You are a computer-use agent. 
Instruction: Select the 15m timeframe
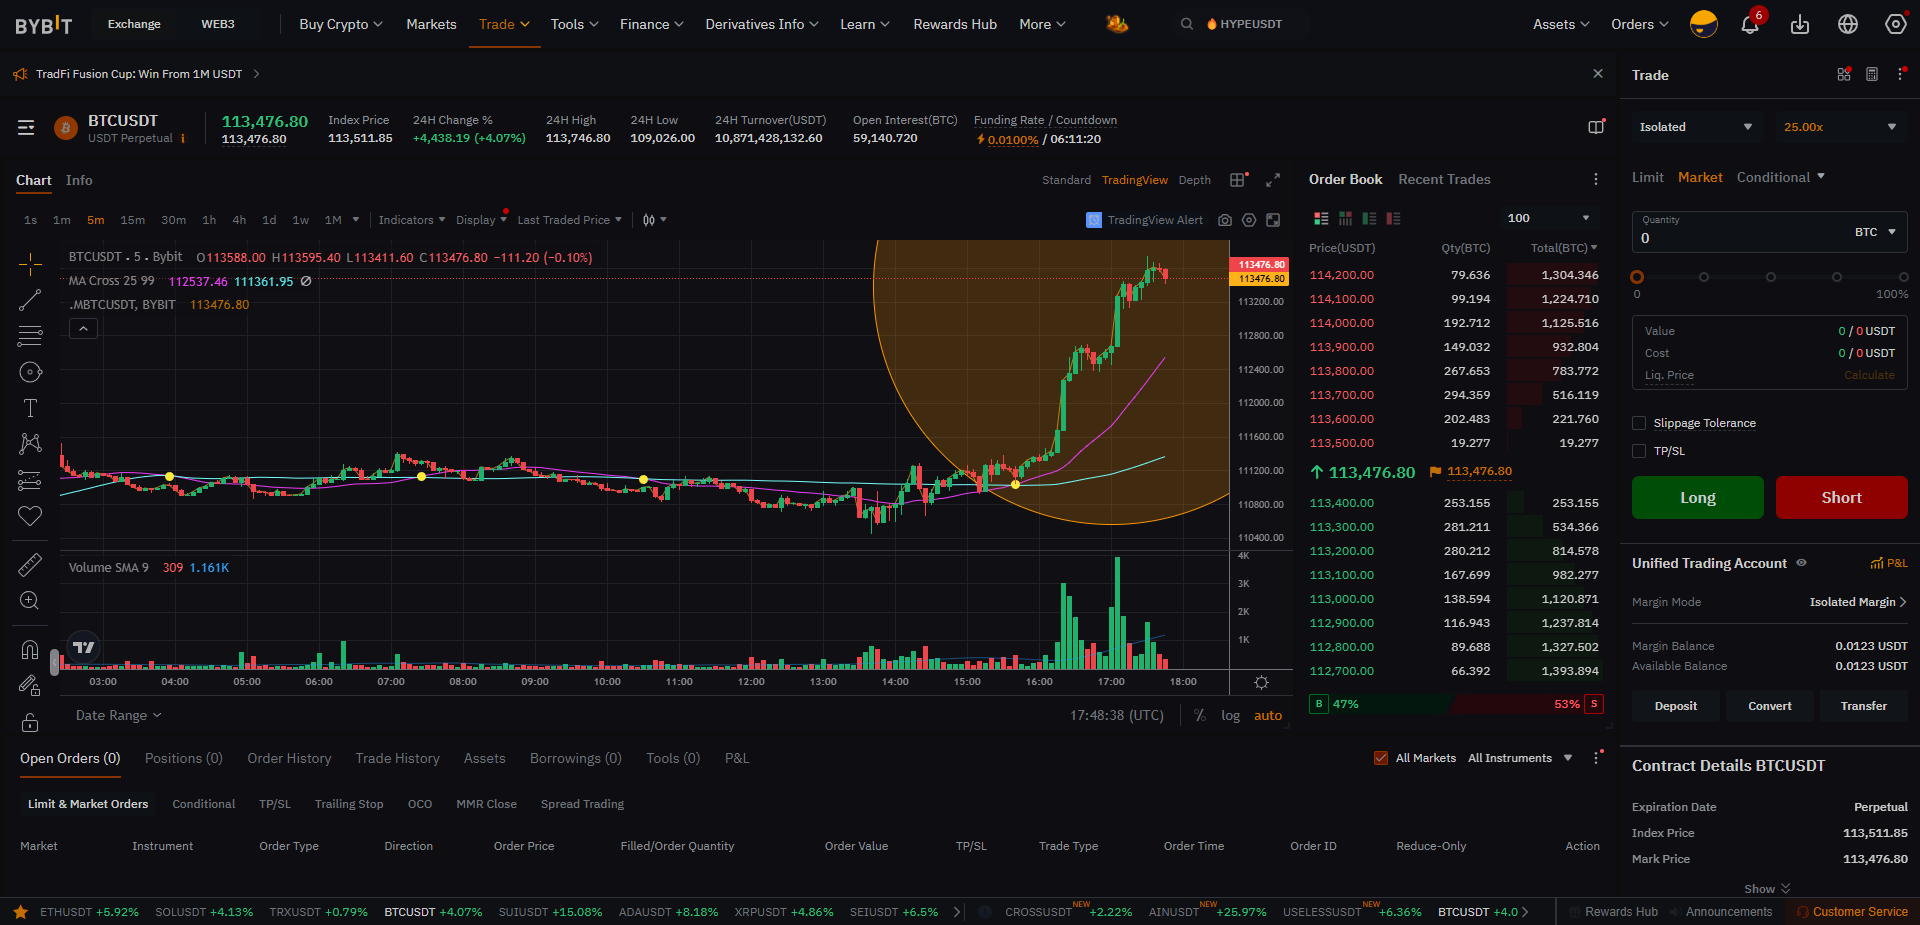click(132, 220)
